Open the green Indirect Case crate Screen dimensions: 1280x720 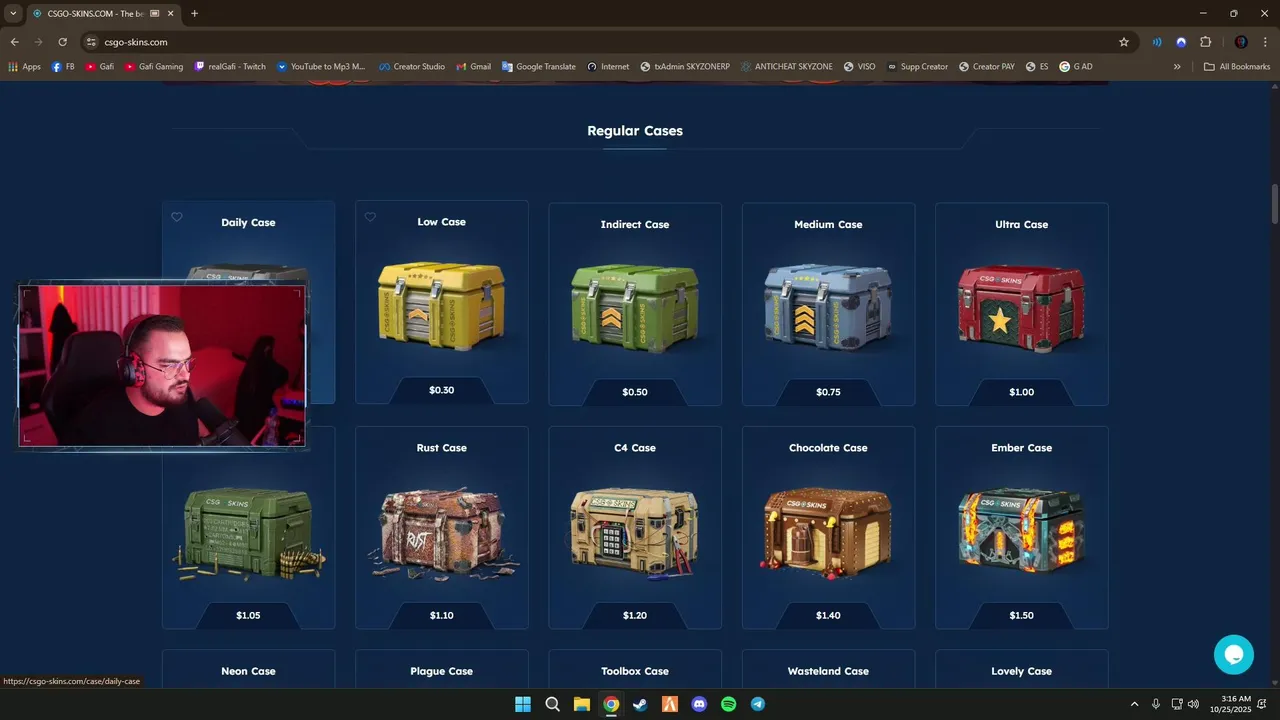635,307
